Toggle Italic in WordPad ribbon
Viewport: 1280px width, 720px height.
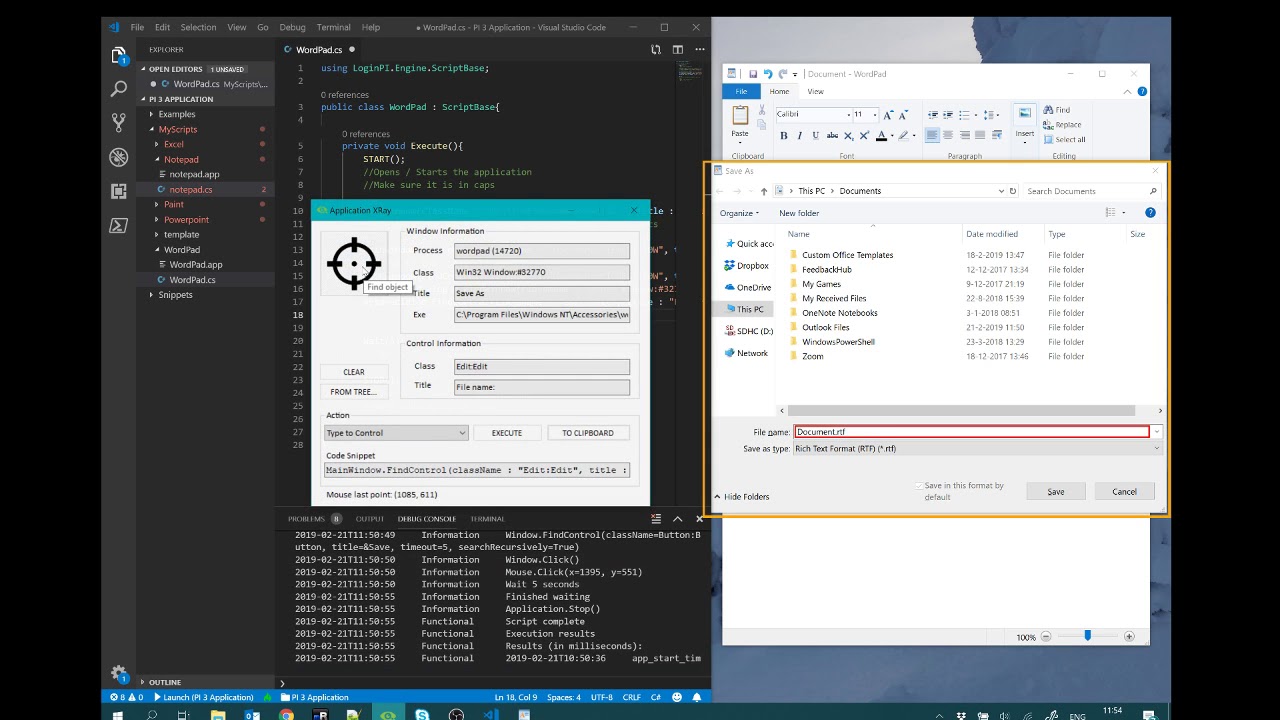click(x=799, y=135)
